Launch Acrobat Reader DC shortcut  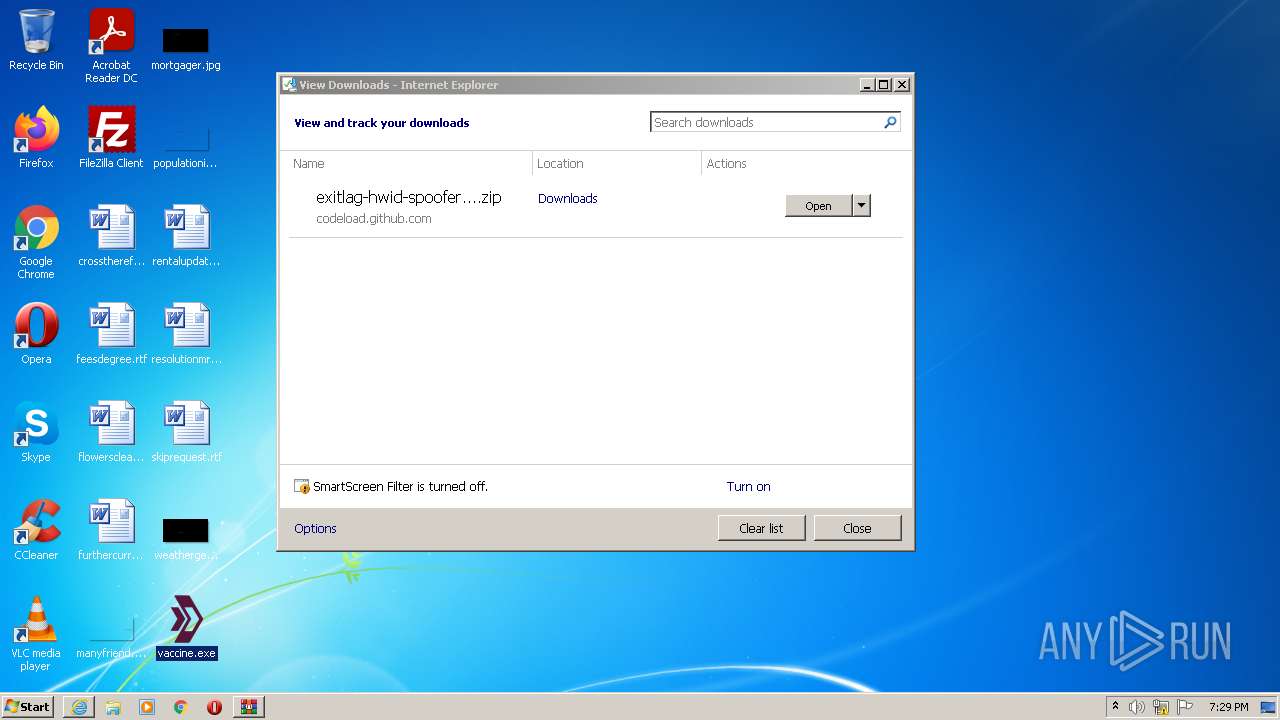[x=111, y=46]
